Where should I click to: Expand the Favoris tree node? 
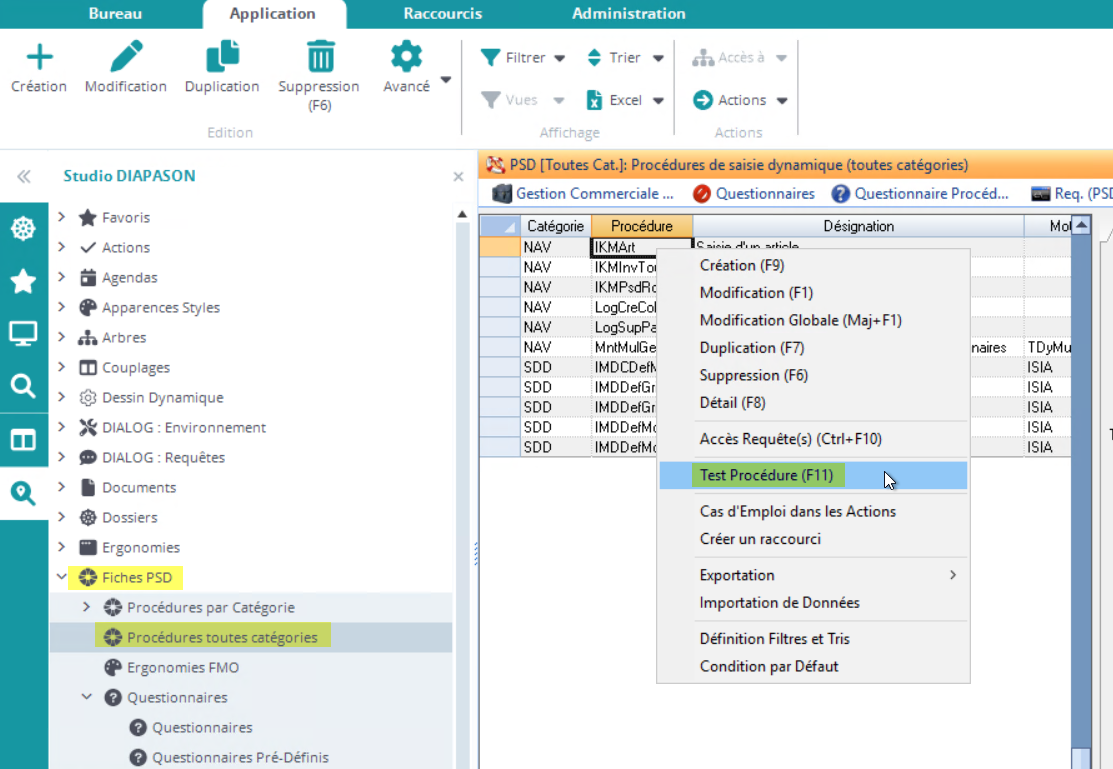pyautogui.click(x=62, y=217)
